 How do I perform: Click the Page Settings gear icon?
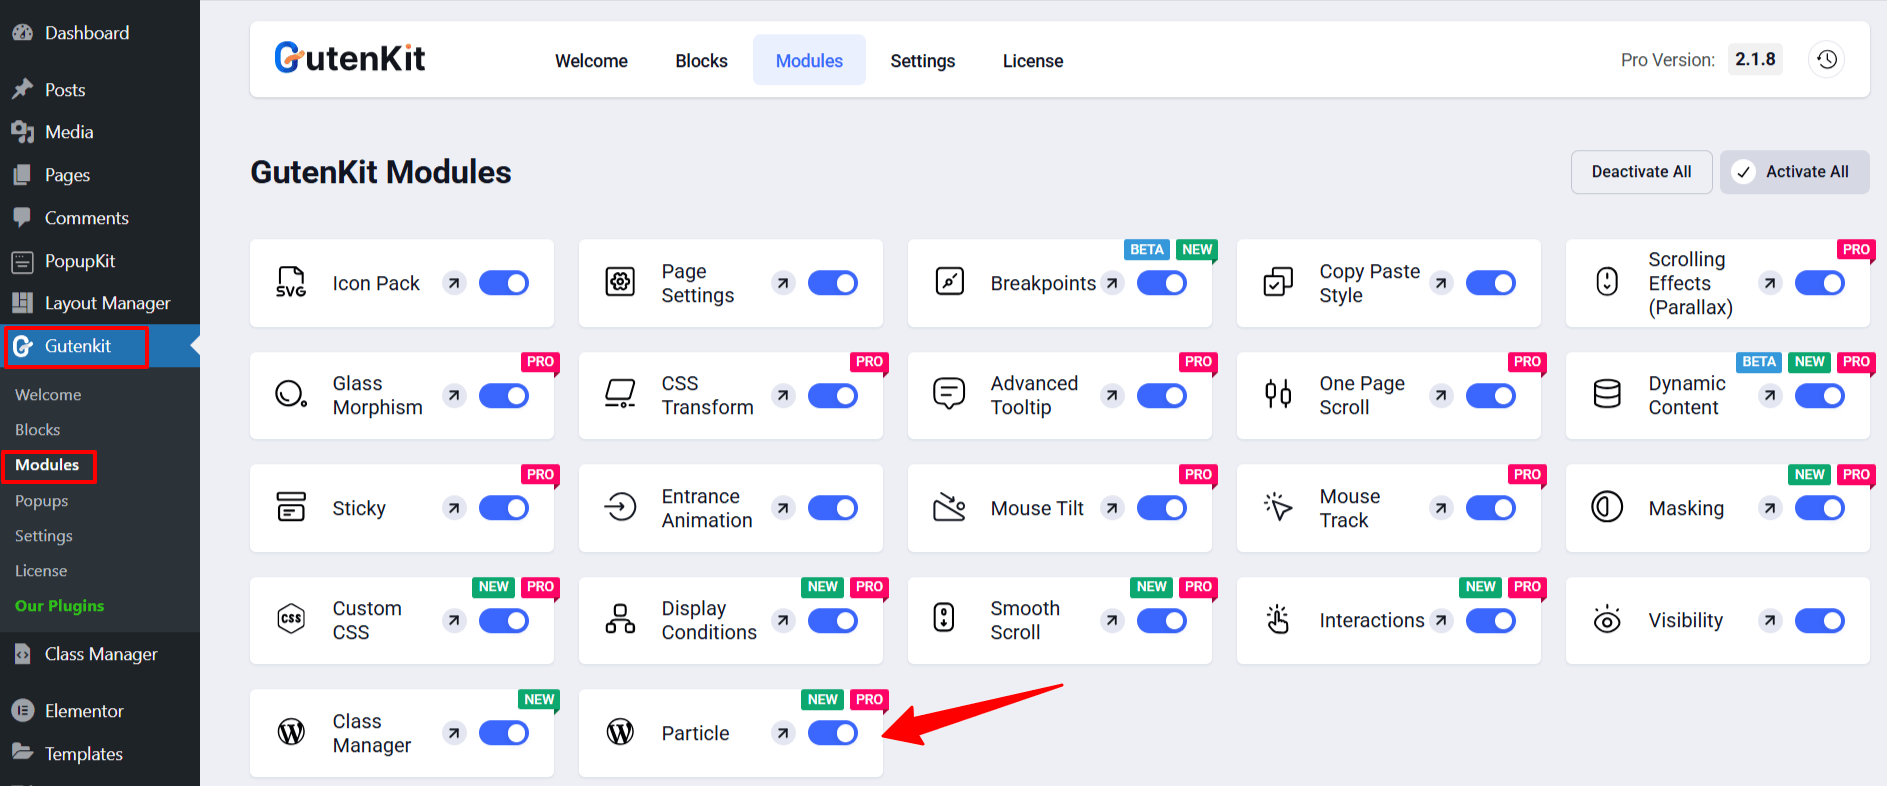pyautogui.click(x=620, y=283)
